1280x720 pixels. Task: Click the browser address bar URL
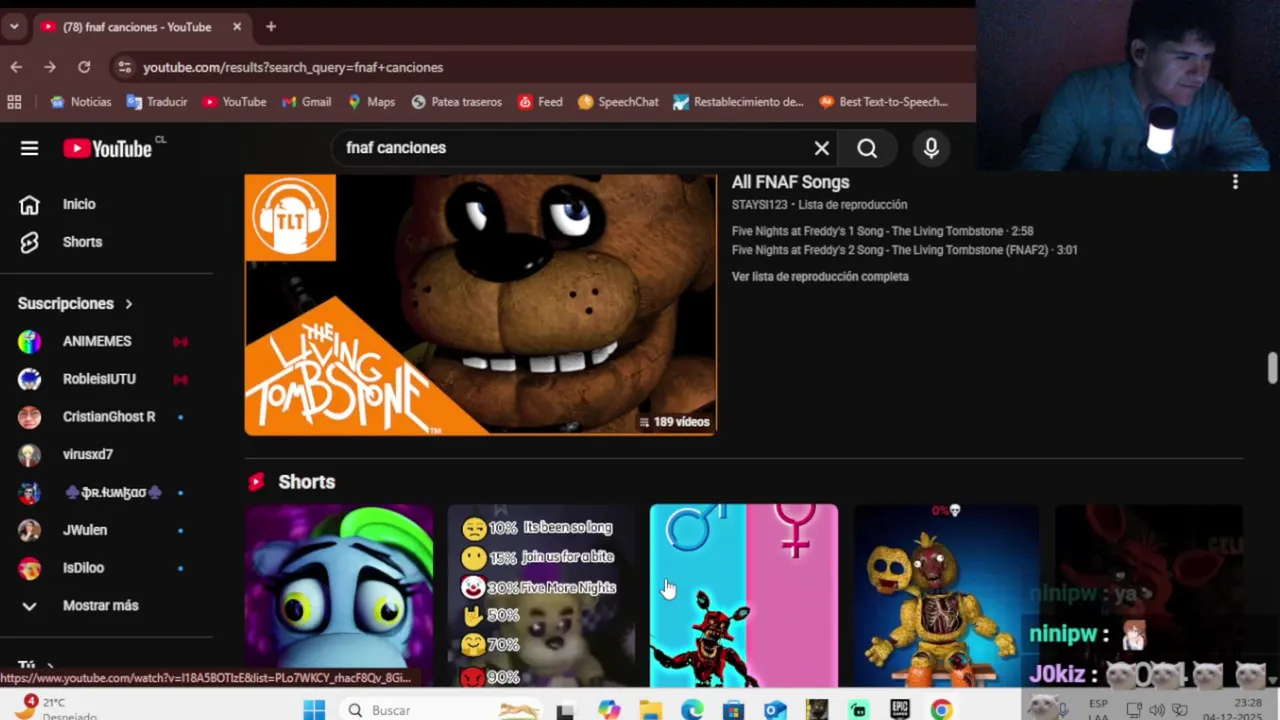tap(293, 67)
